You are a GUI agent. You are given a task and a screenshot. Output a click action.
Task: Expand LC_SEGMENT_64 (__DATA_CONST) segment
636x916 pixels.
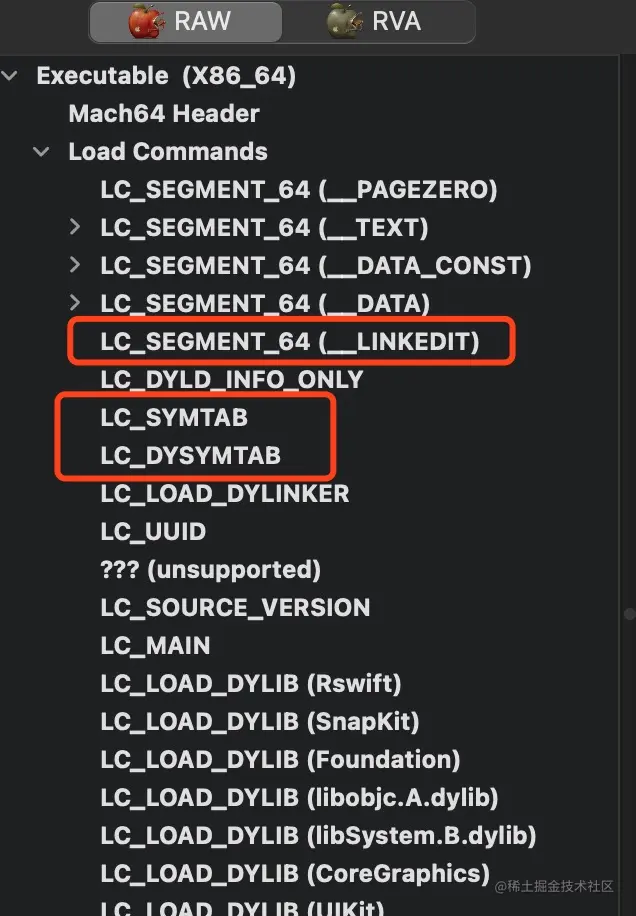75,266
